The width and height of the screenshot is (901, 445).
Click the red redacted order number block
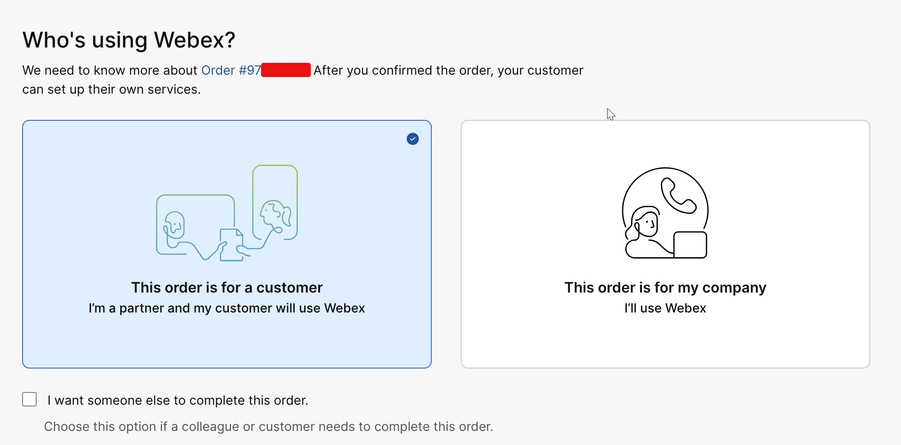click(286, 70)
